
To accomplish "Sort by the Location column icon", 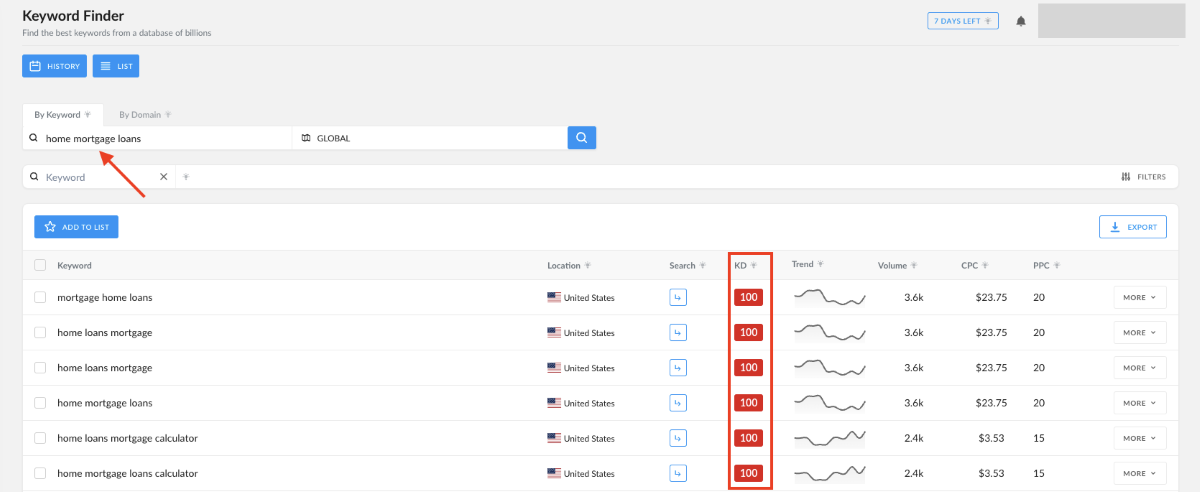I will (x=588, y=266).
